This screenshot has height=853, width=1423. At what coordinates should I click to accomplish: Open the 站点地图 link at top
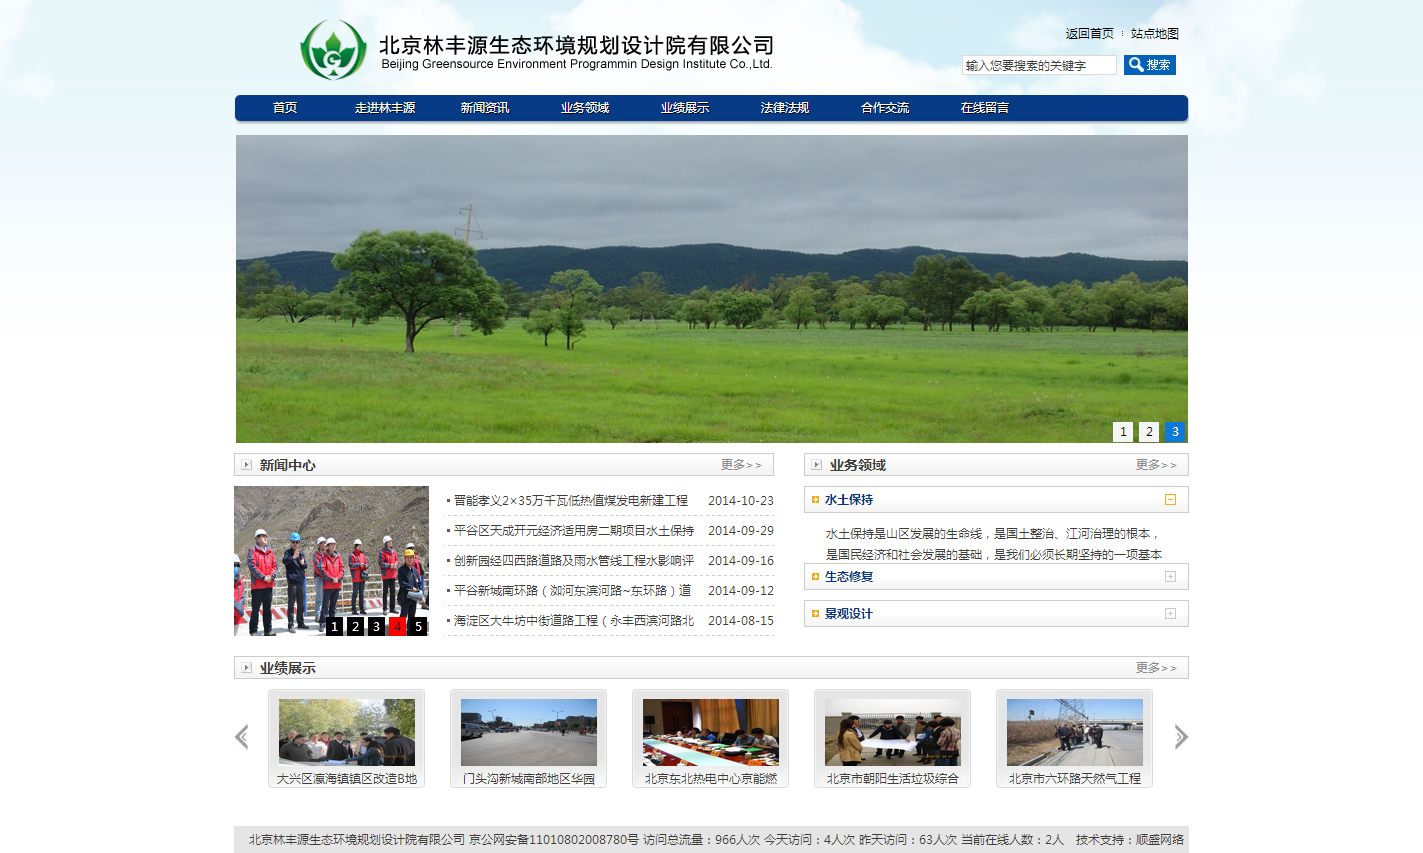pos(1154,33)
